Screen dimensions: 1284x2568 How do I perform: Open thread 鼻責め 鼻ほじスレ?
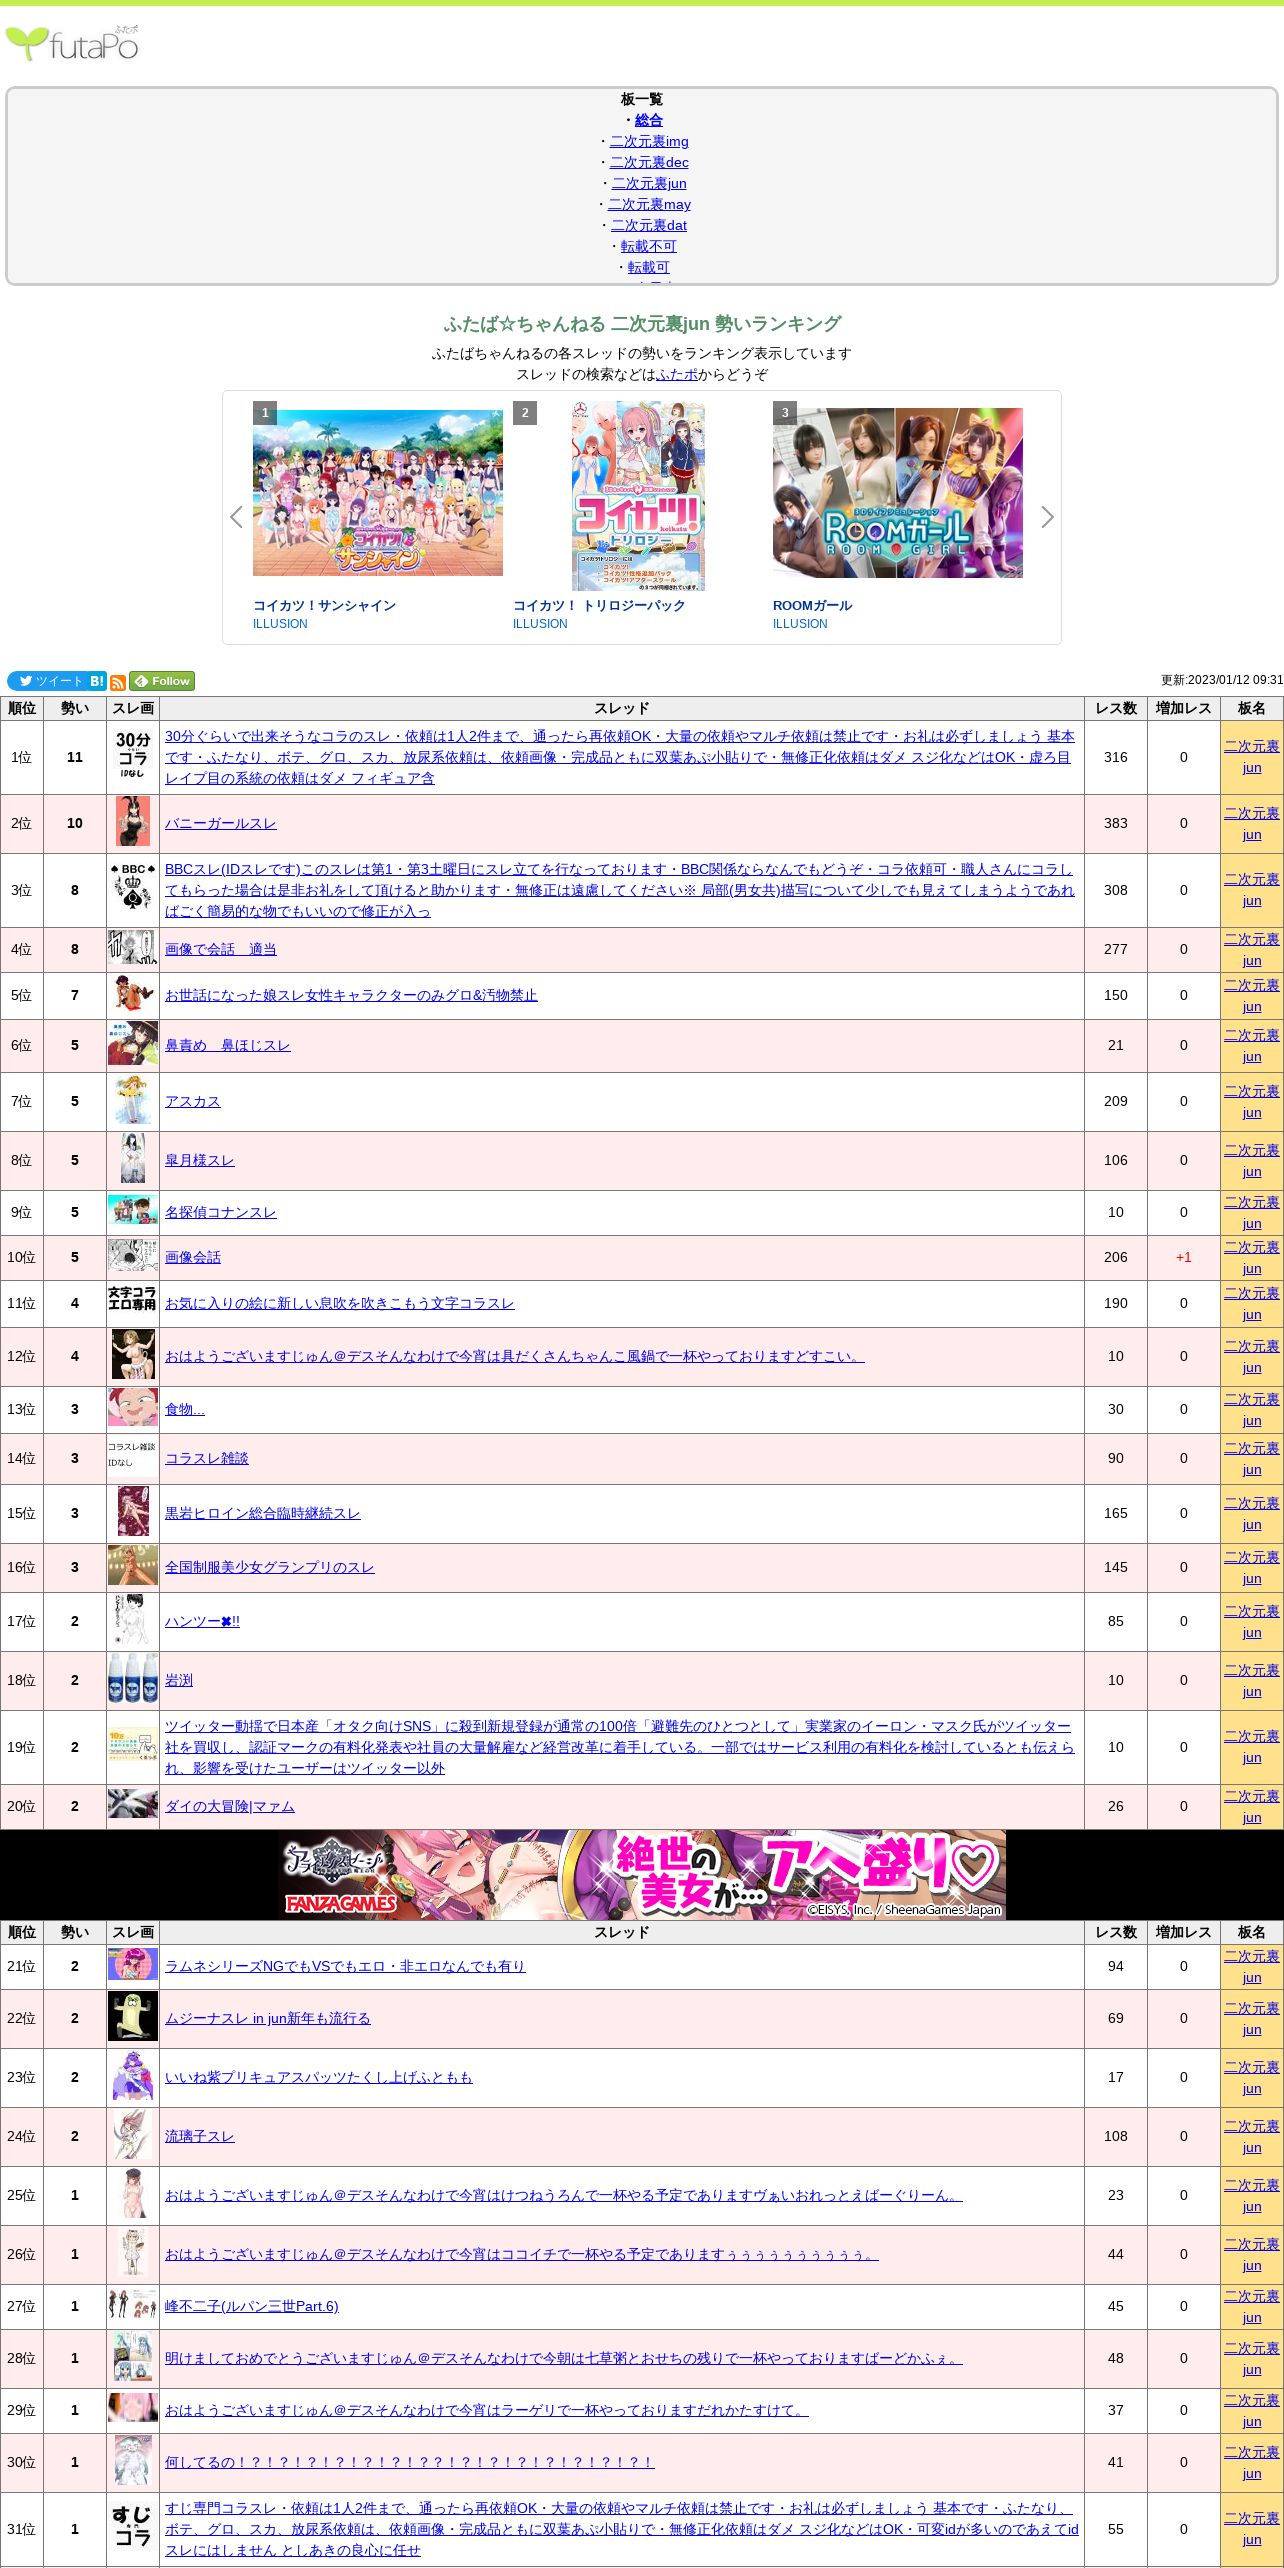227,1045
